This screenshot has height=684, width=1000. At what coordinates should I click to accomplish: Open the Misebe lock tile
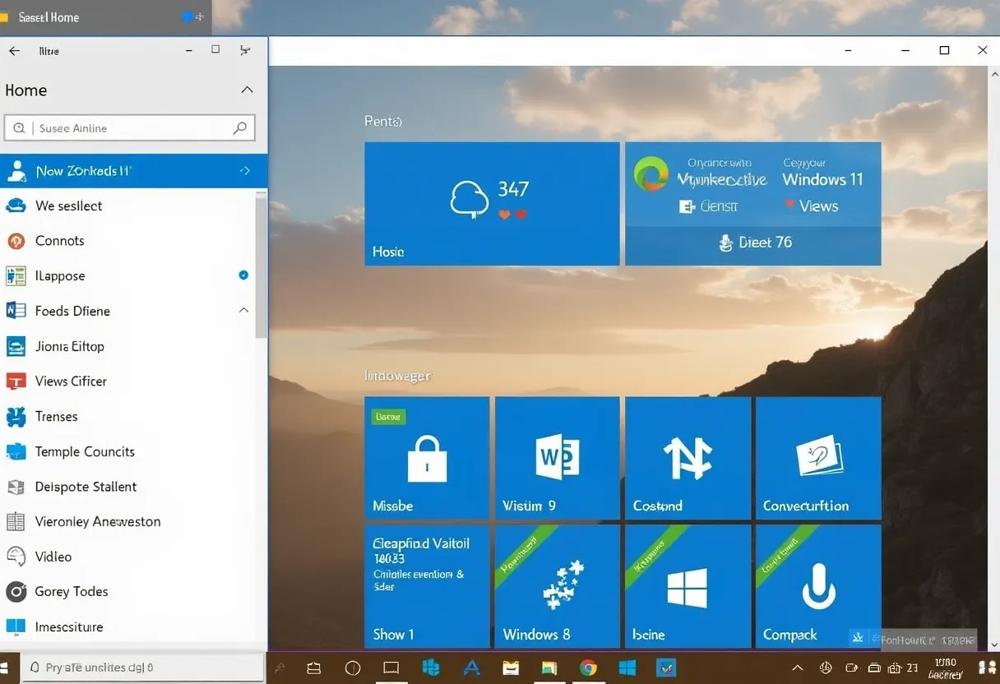click(427, 458)
